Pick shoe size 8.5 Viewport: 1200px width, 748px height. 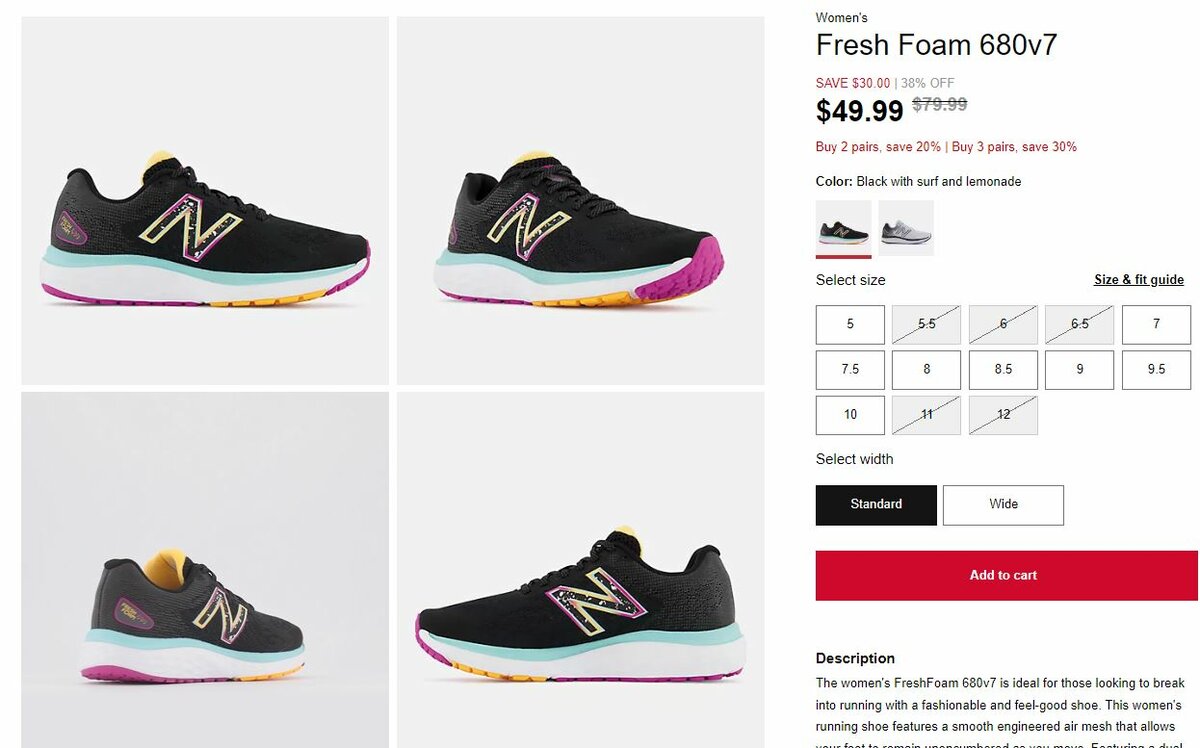[x=1003, y=370]
